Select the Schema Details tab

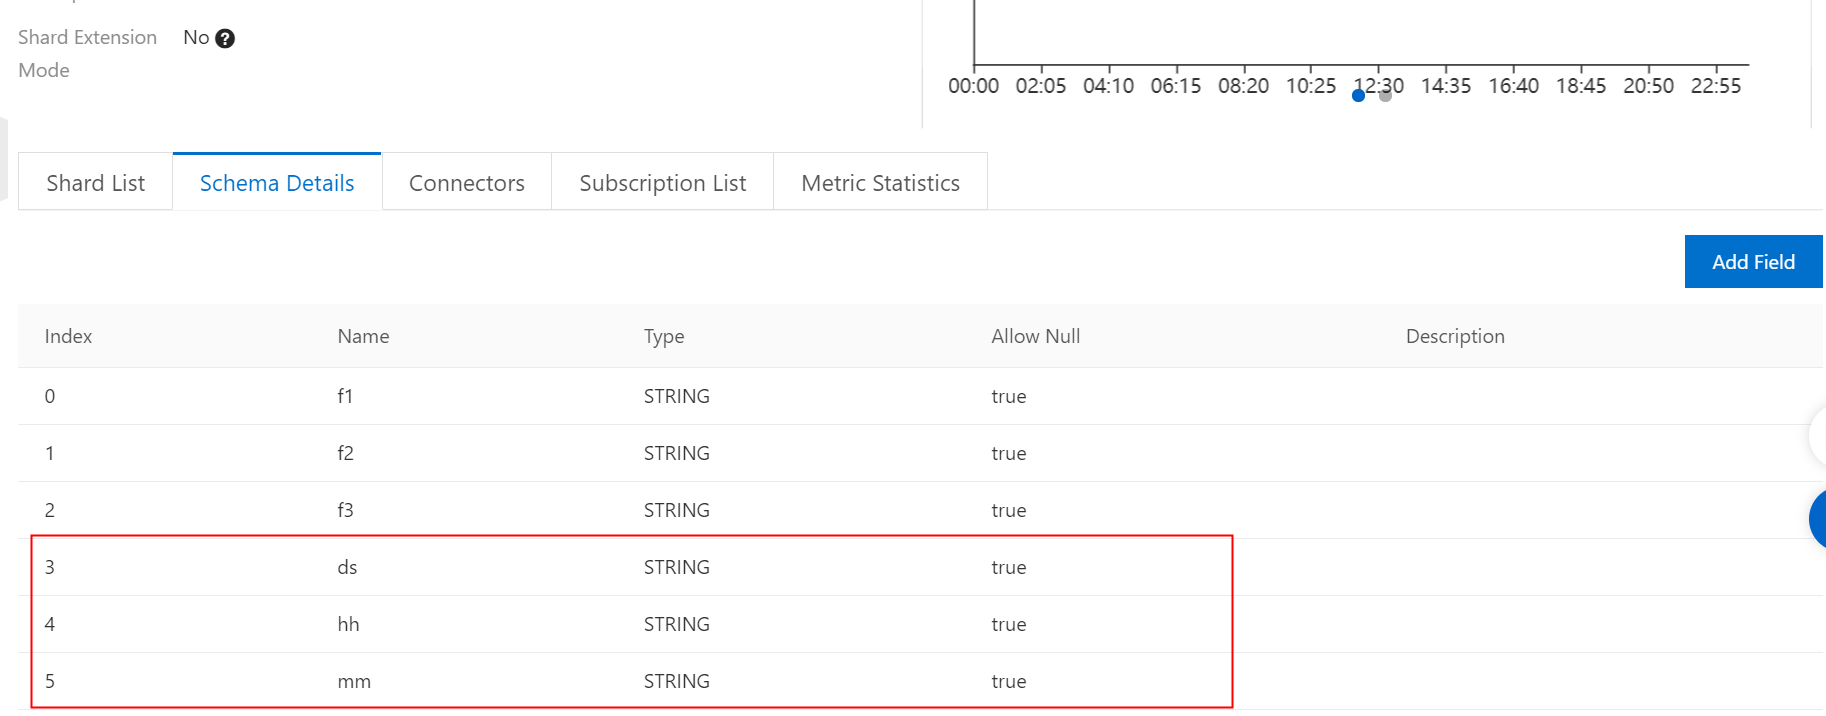click(x=277, y=183)
